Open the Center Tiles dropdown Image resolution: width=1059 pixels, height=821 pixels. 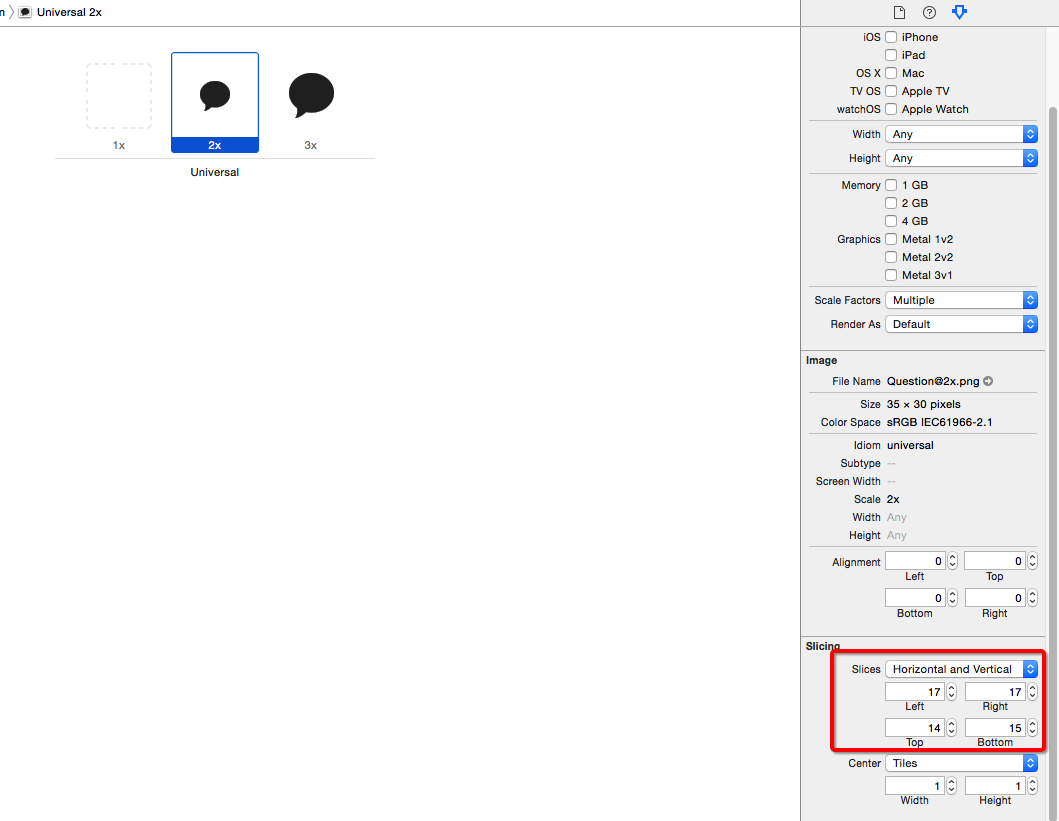[961, 763]
